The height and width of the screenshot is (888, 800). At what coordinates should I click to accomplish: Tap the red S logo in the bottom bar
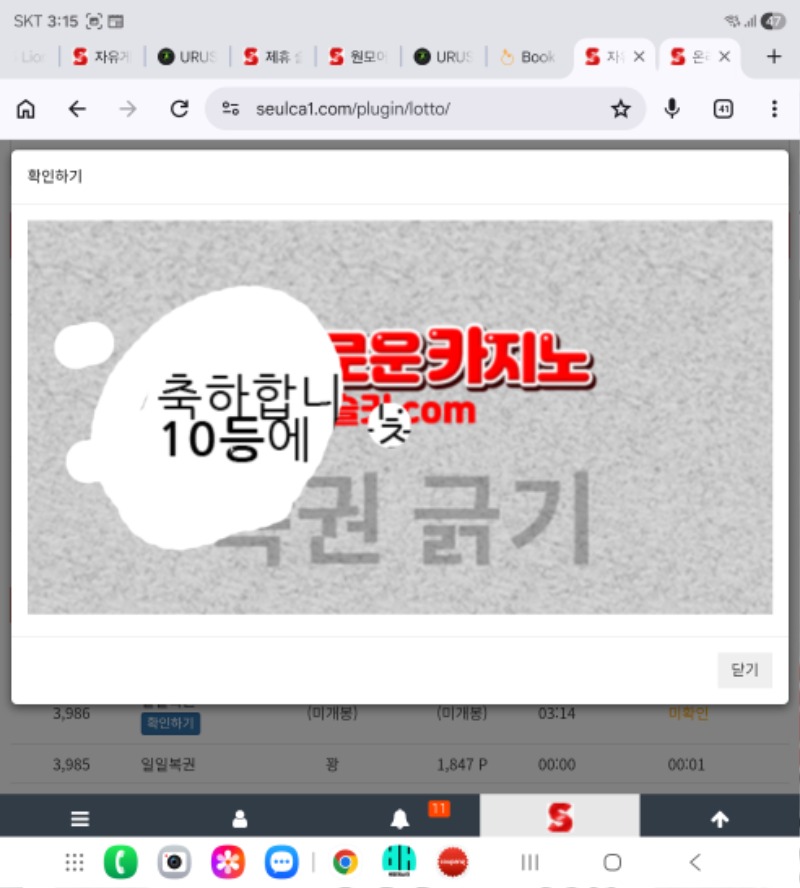[560, 819]
